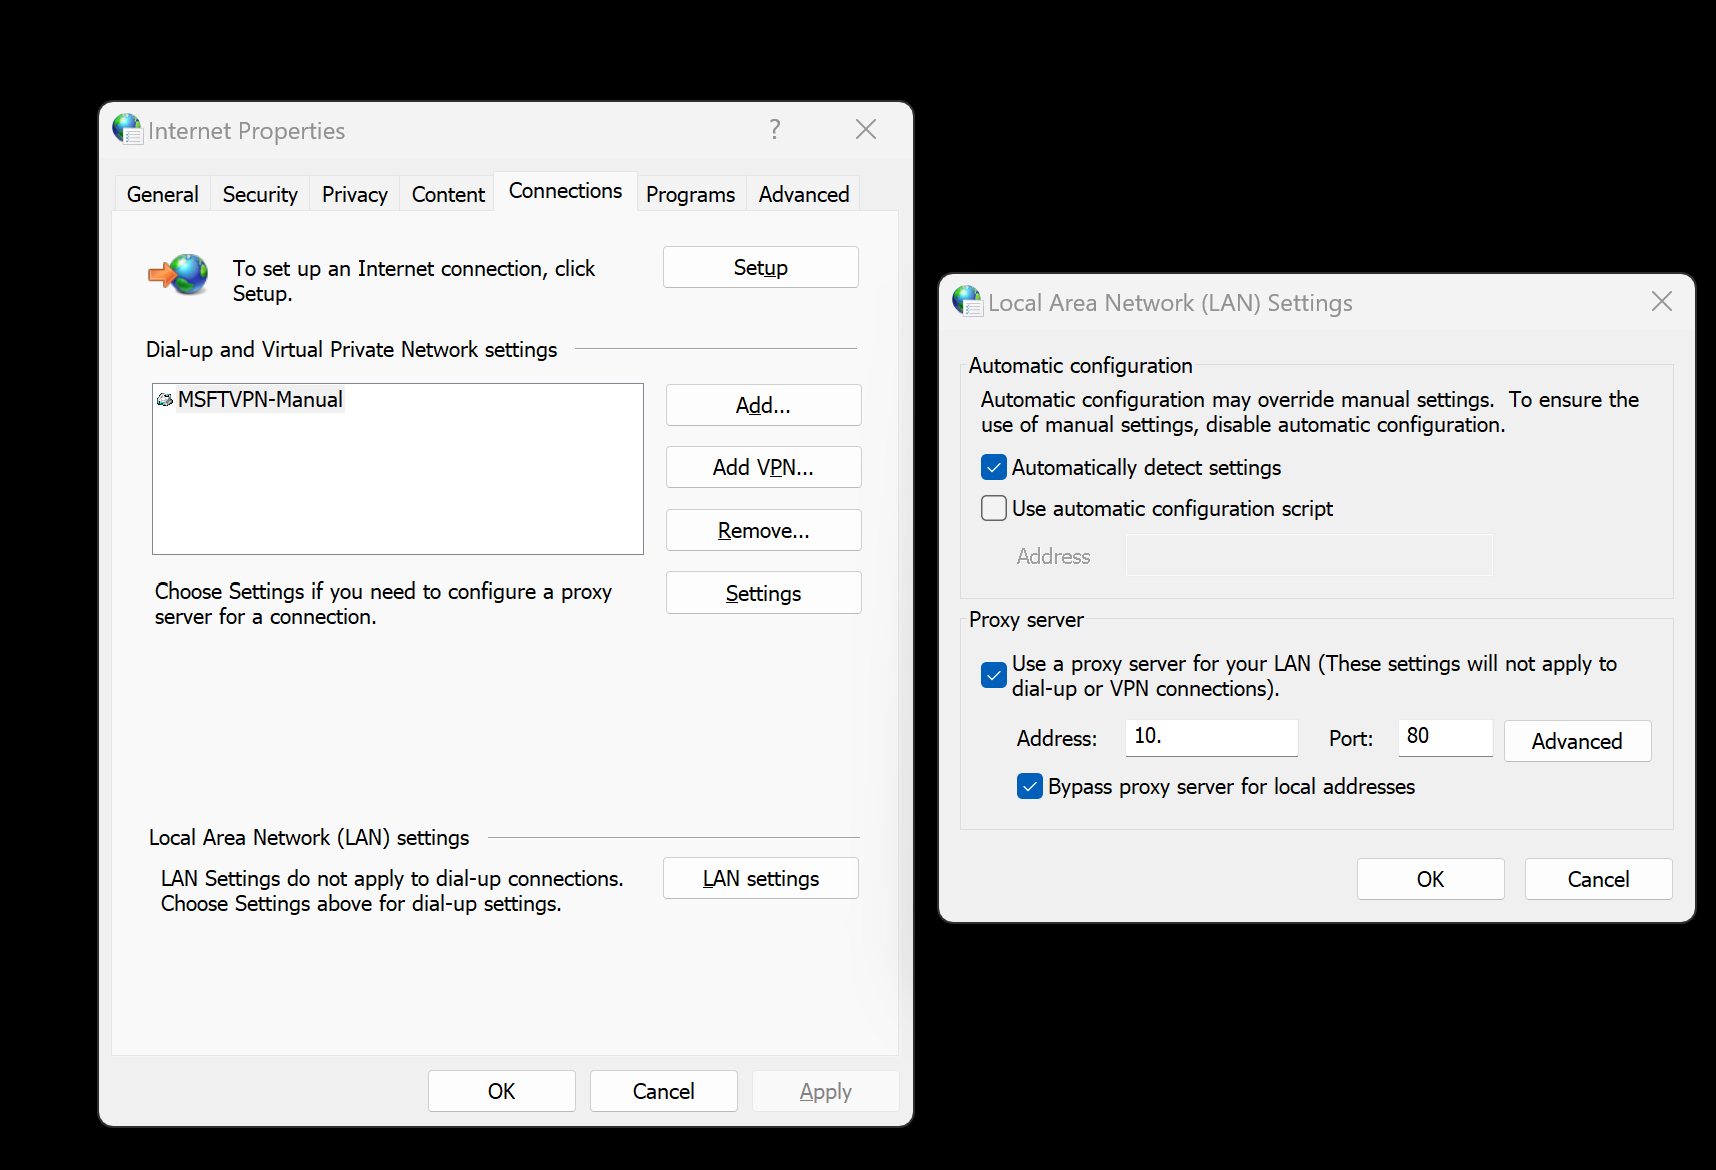Click the Apply button
The image size is (1716, 1170).
tap(826, 1091)
